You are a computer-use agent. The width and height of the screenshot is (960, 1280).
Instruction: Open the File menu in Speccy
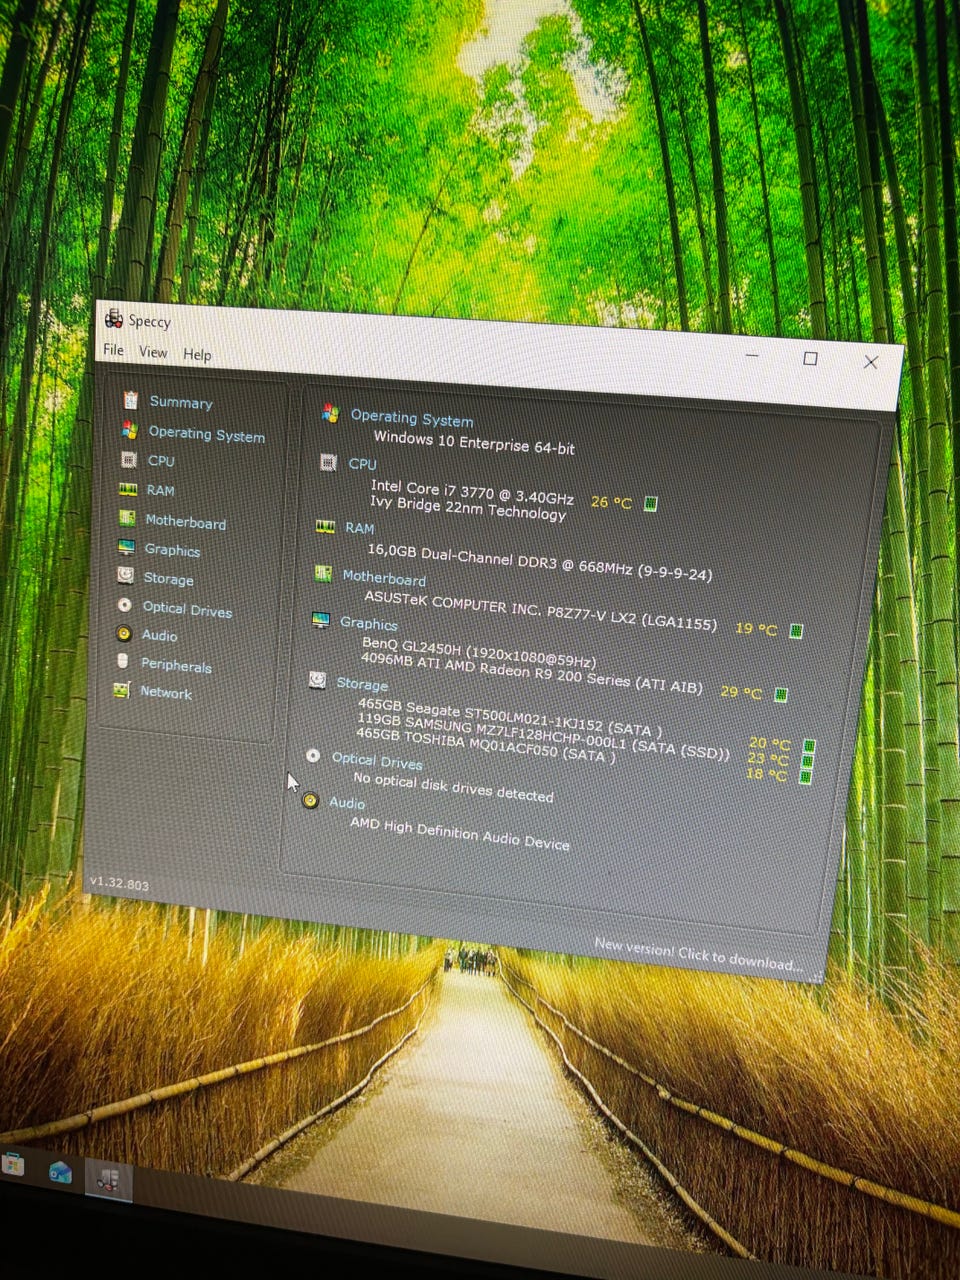[114, 350]
